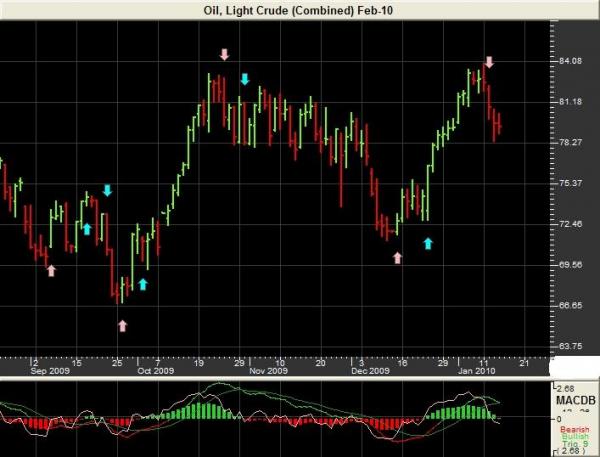Screen dimensions: 600x457
Task: Click the cyan up arrow near Sep 17
Action: (x=87, y=229)
